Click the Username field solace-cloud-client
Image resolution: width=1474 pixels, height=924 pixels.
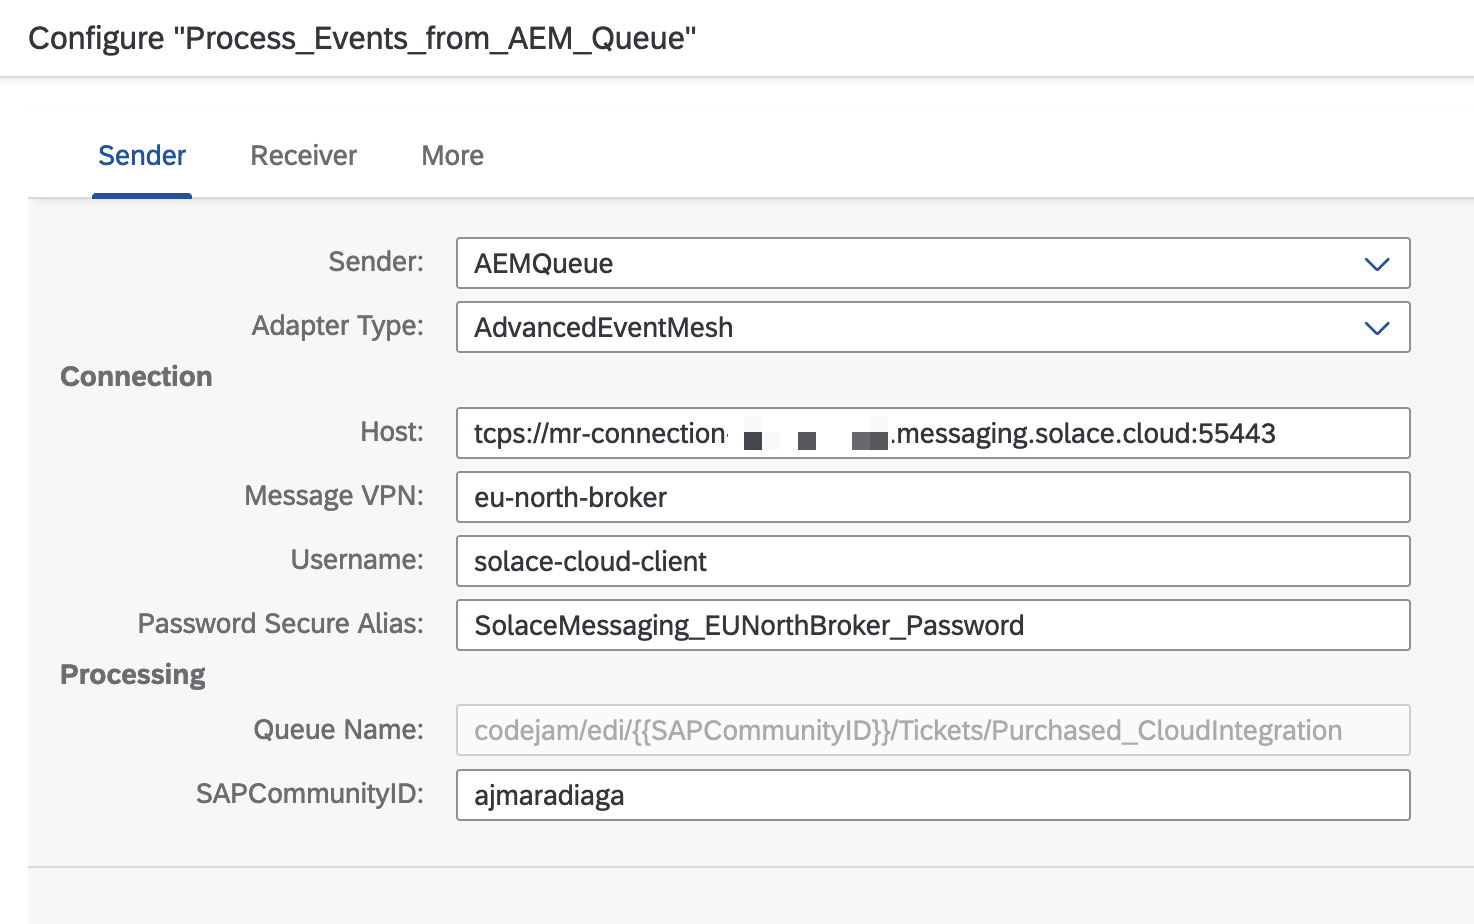933,561
